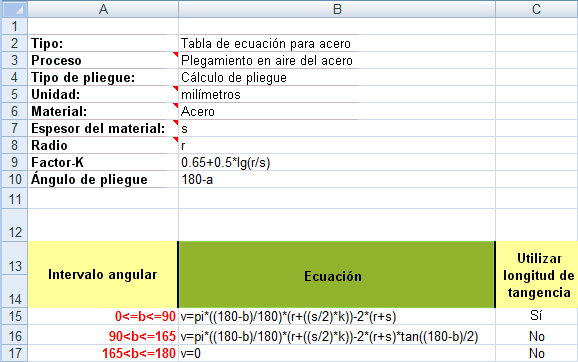The image size is (578, 362).
Task: Click comment indicator on Radio cell
Action: pyautogui.click(x=175, y=139)
